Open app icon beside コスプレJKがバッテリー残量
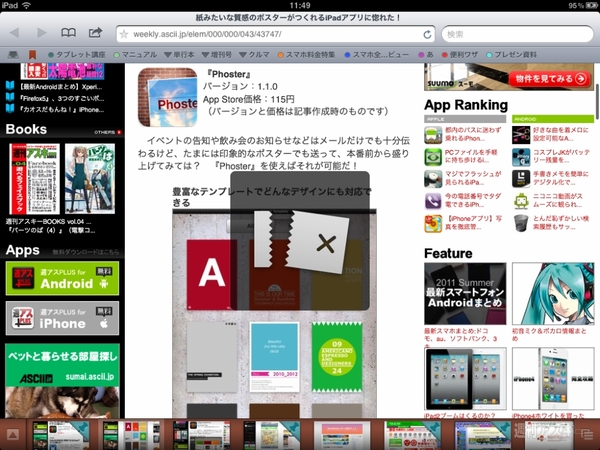600x450 pixels. (x=521, y=157)
